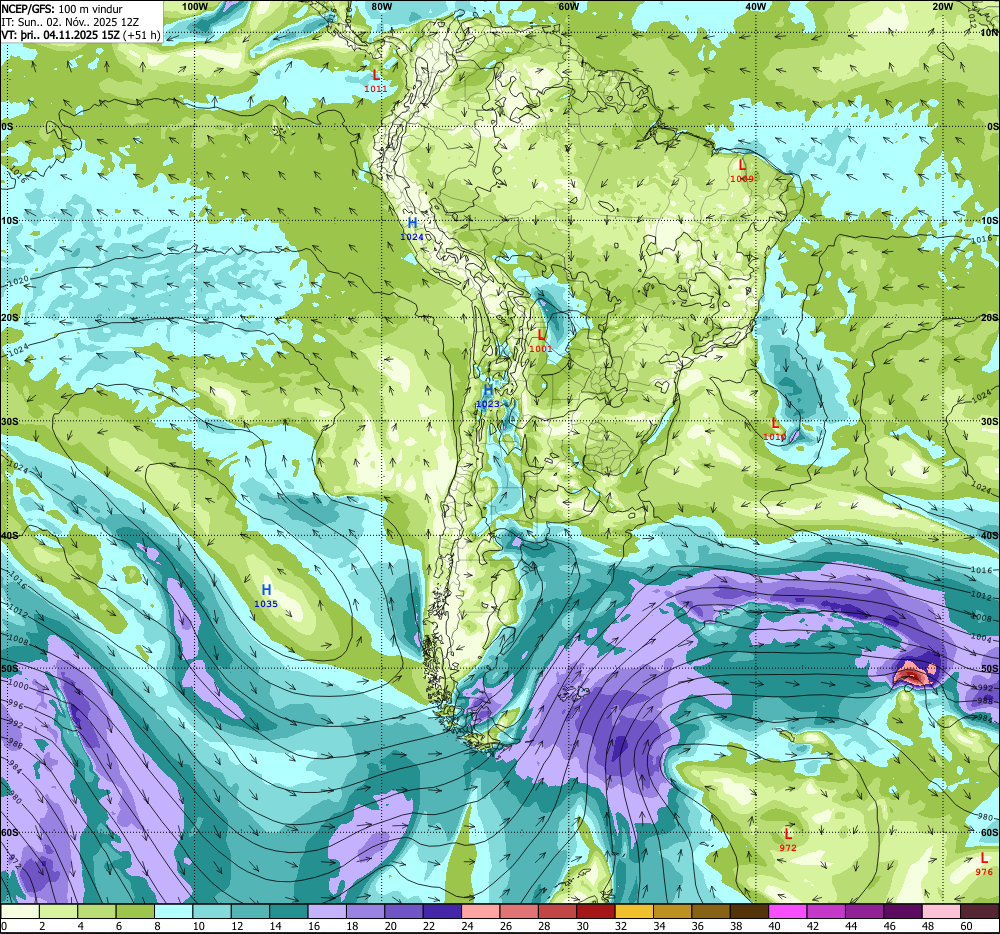Screen dimensions: 1000x934
Task: Click the 996 isobar label on left side
Action: click(x=15, y=706)
